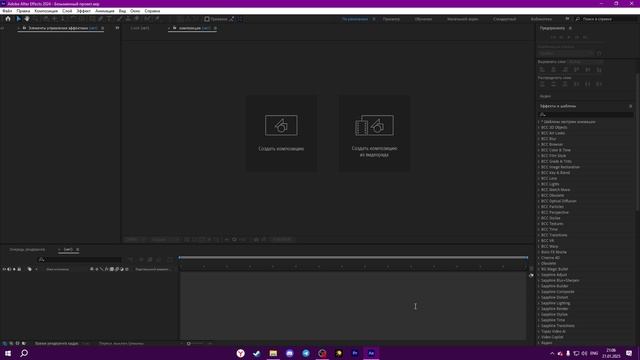Click the After Effects taskbar icon
This screenshot has height=360, width=640.
click(x=371, y=353)
